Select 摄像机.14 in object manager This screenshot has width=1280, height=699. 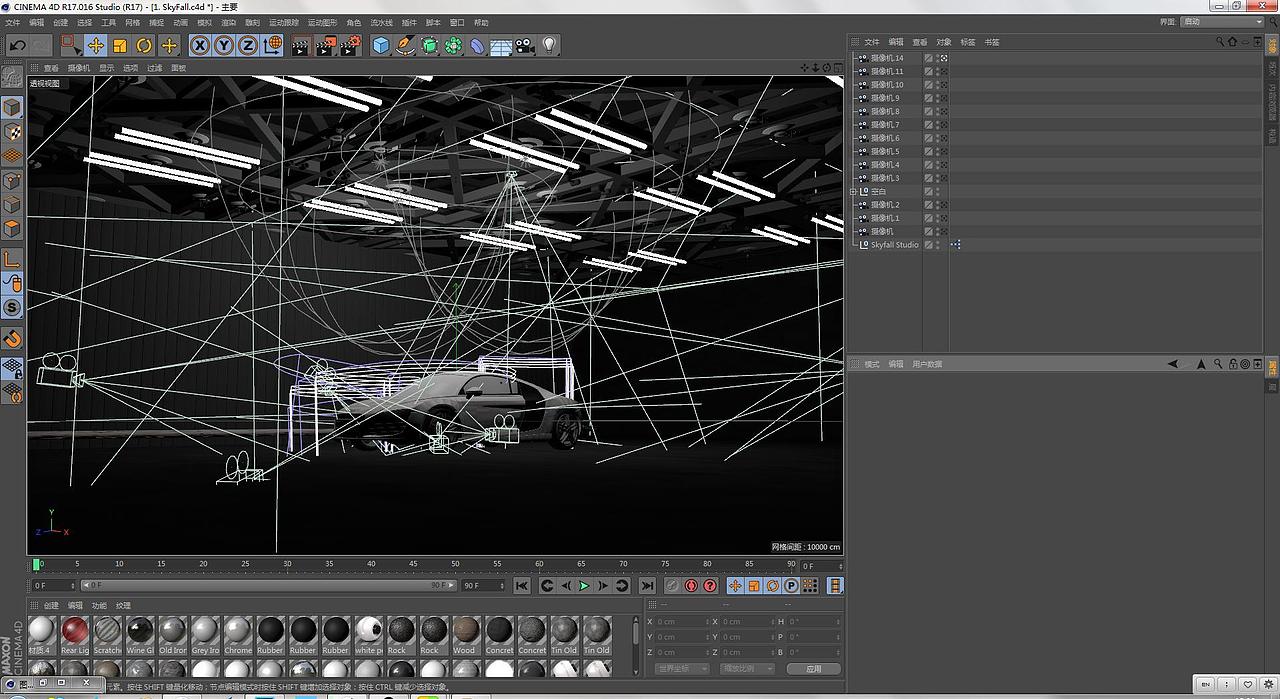click(x=886, y=58)
